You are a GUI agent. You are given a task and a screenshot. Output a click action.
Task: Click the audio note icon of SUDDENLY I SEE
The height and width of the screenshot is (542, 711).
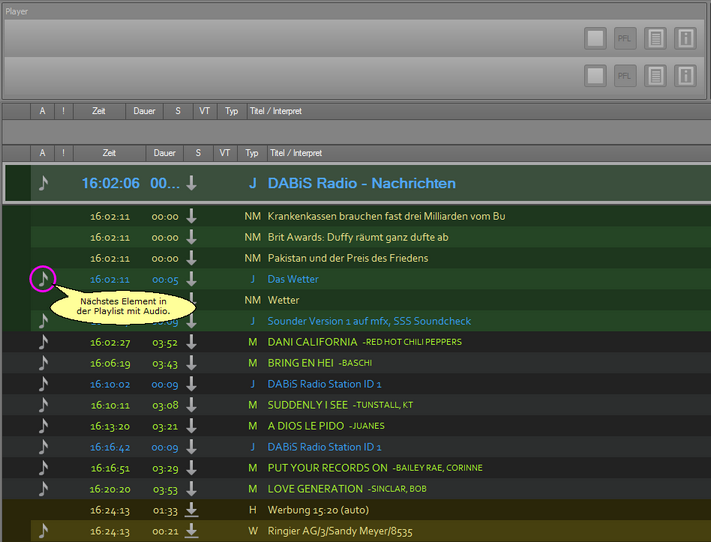43,405
